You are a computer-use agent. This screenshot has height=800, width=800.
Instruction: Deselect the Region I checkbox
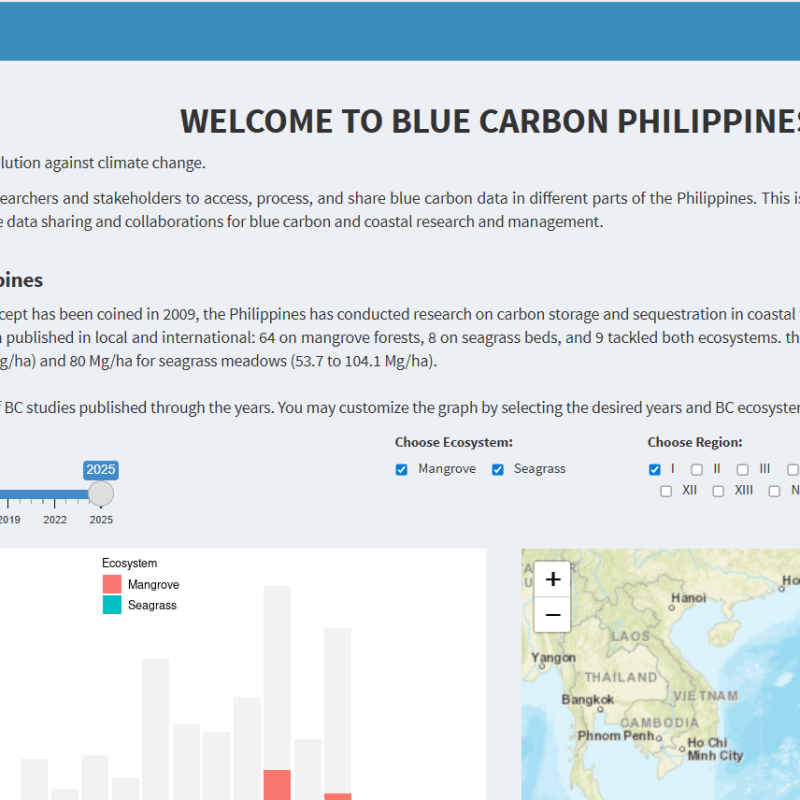[655, 469]
